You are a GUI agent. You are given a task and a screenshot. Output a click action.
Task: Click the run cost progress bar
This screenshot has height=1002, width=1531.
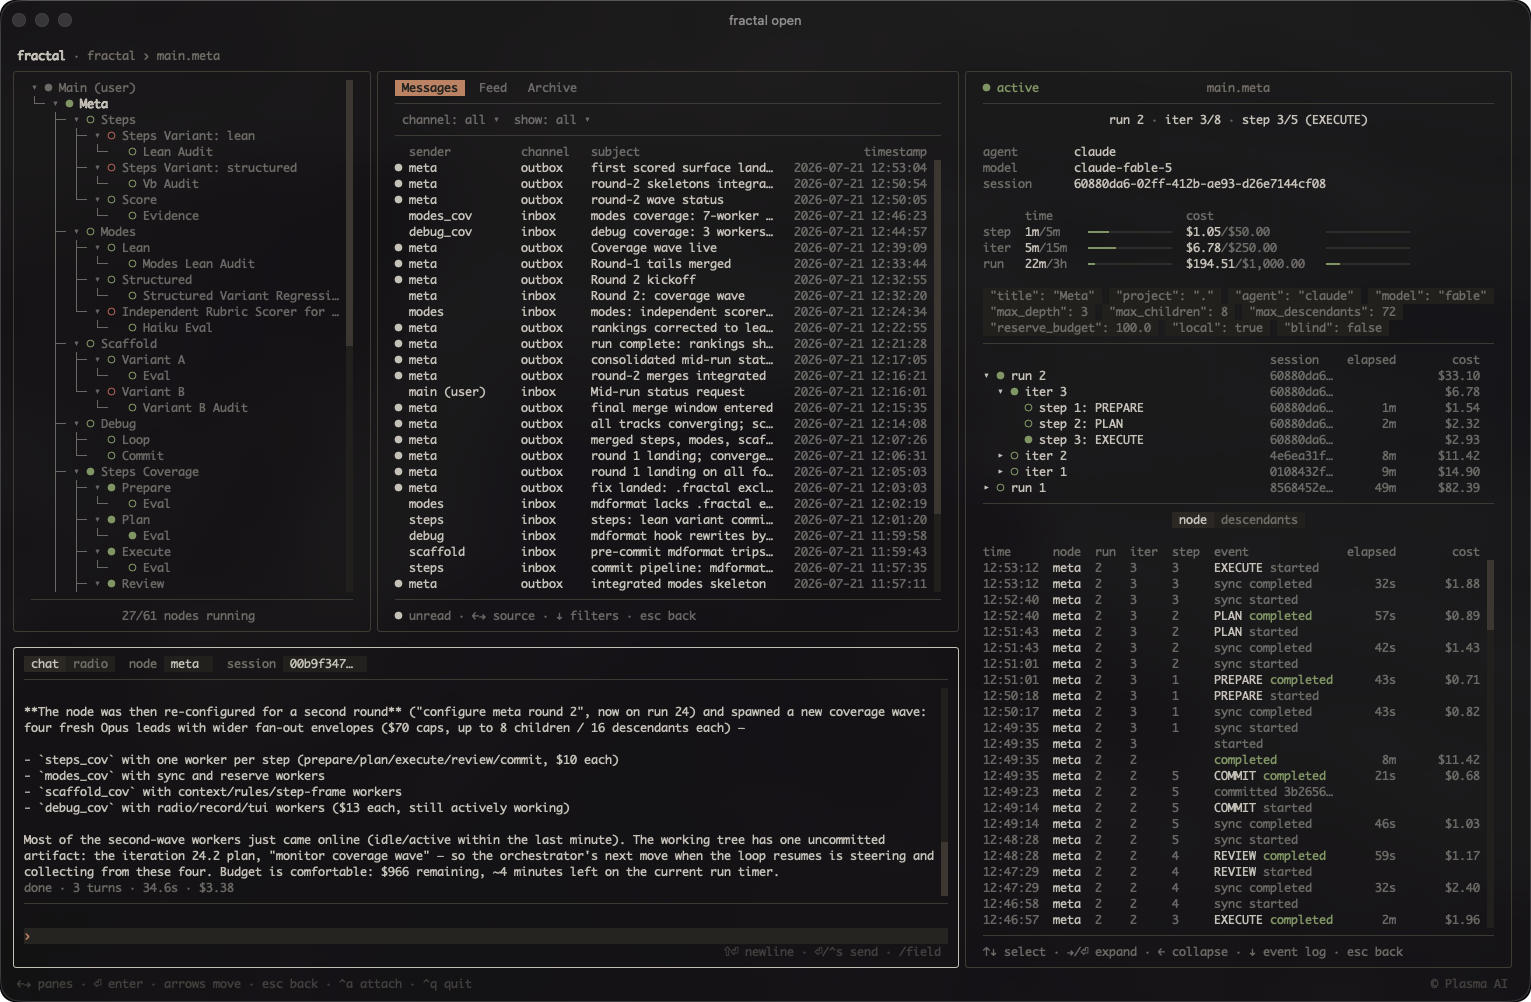[1368, 264]
